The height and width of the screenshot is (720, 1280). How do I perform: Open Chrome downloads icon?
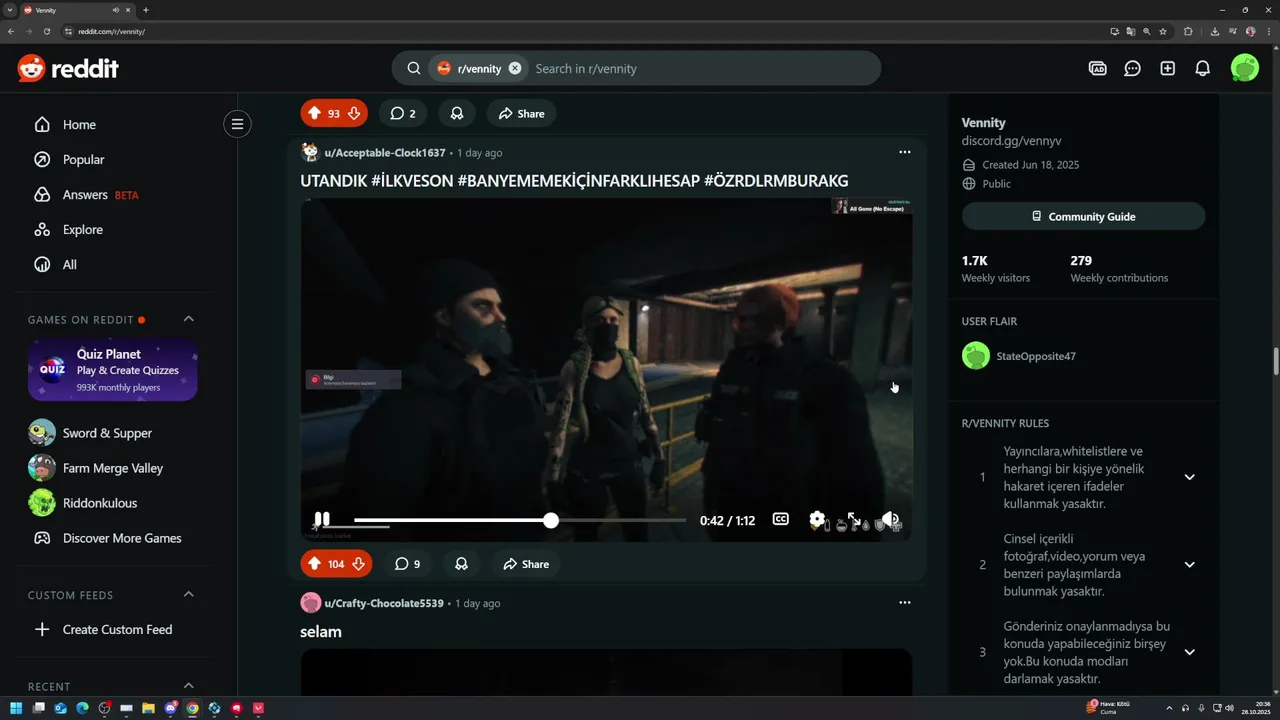click(1214, 31)
